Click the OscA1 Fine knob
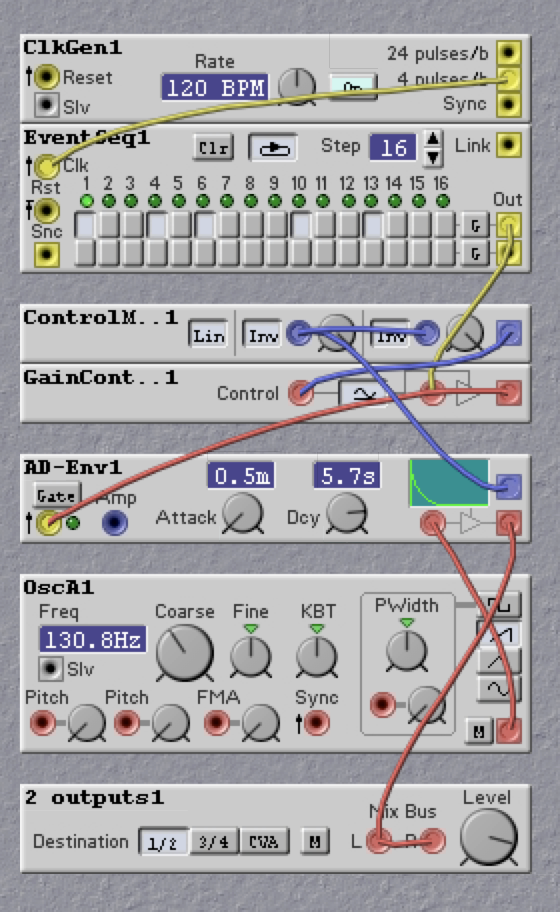 point(251,656)
